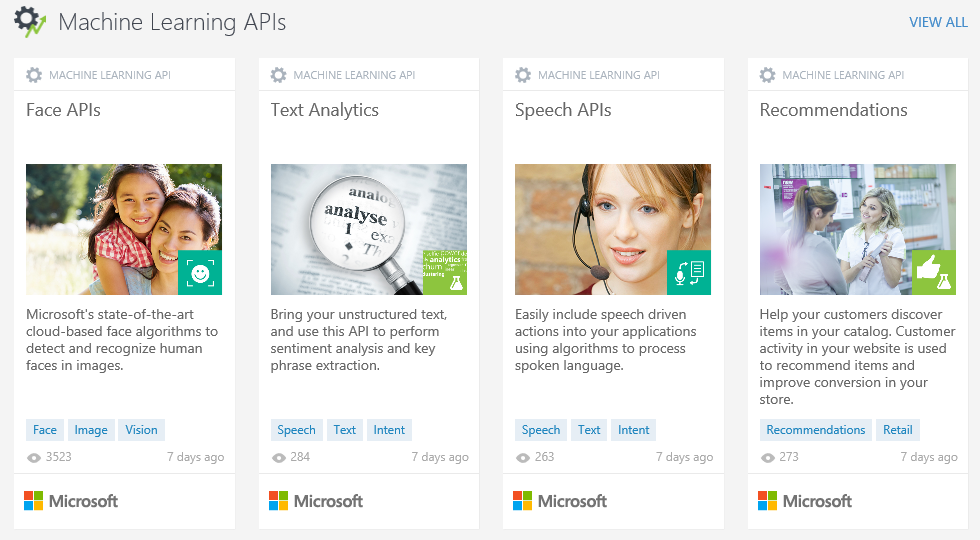The height and width of the screenshot is (540, 980).
Task: Click the view count 3523
Action: pyautogui.click(x=59, y=457)
